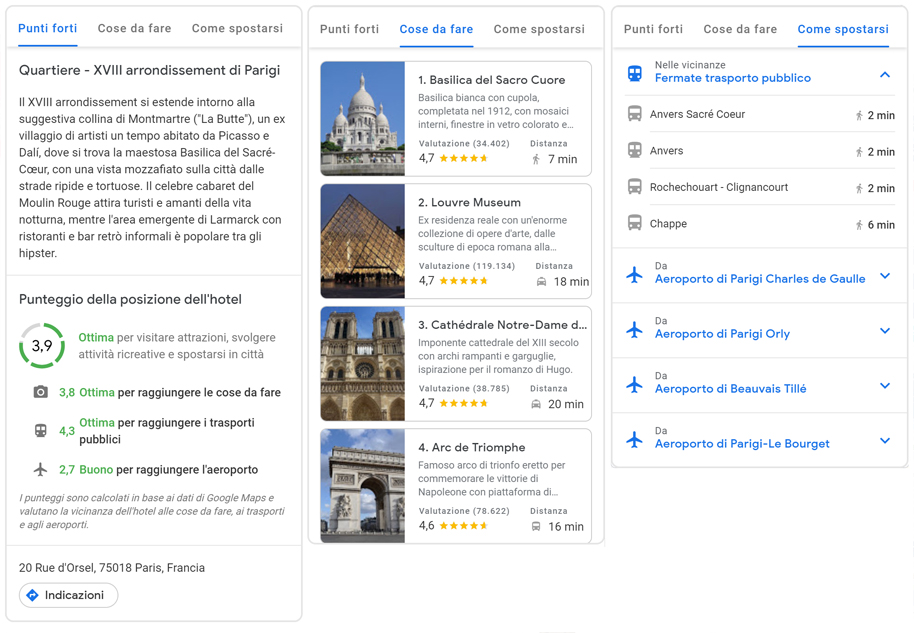Screen dimensions: 914x633
Task: Click the blue transit icon beside Fermate trasporto pubblico
Action: [635, 73]
